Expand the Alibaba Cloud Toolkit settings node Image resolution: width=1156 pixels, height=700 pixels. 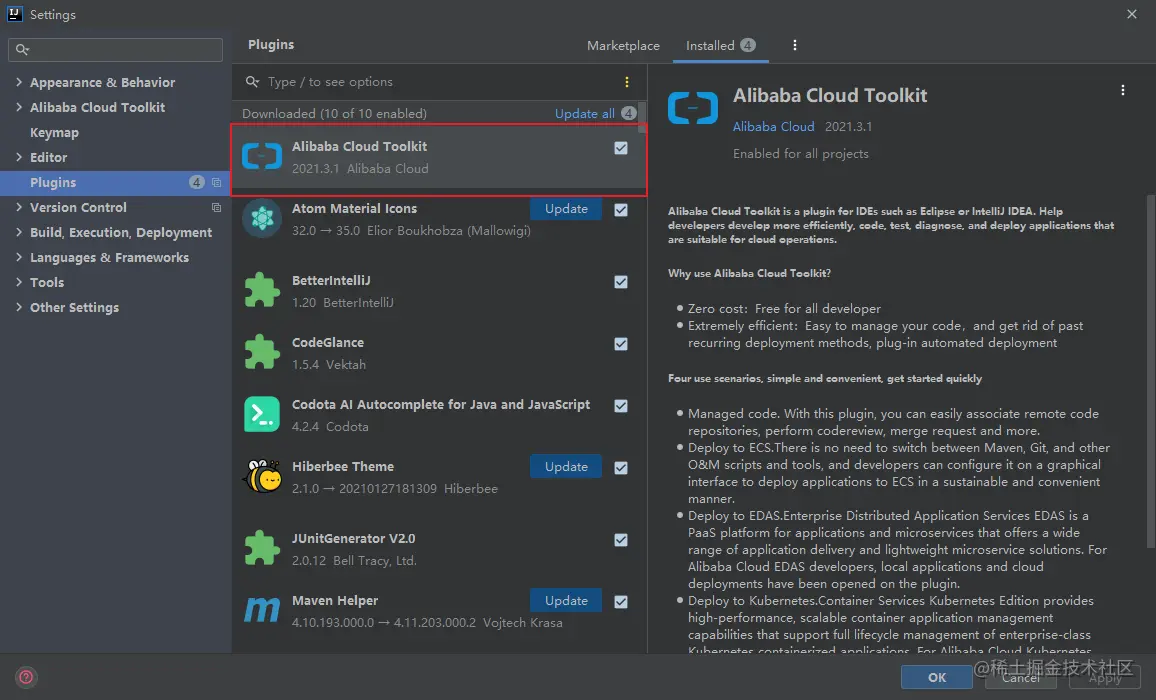(18, 107)
